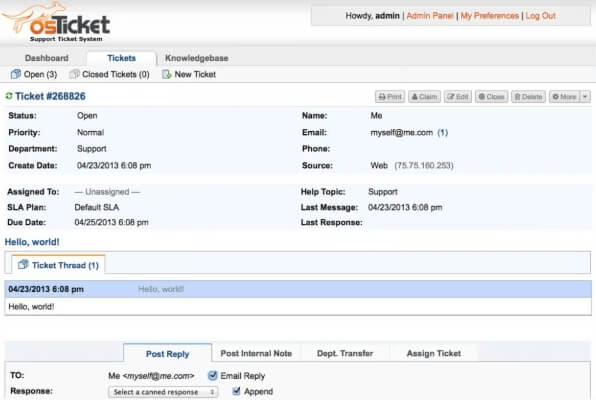Click the New Ticket icon
596x400 pixels.
pyautogui.click(x=166, y=74)
